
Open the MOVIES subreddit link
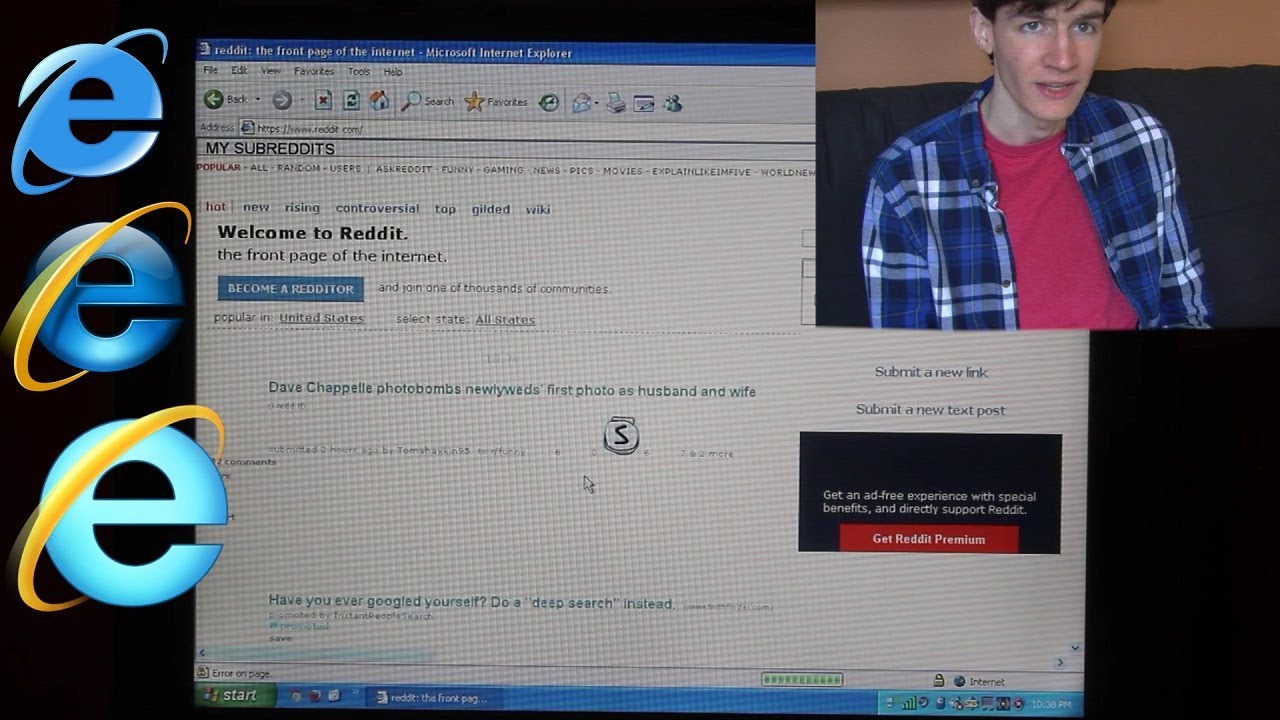623,171
